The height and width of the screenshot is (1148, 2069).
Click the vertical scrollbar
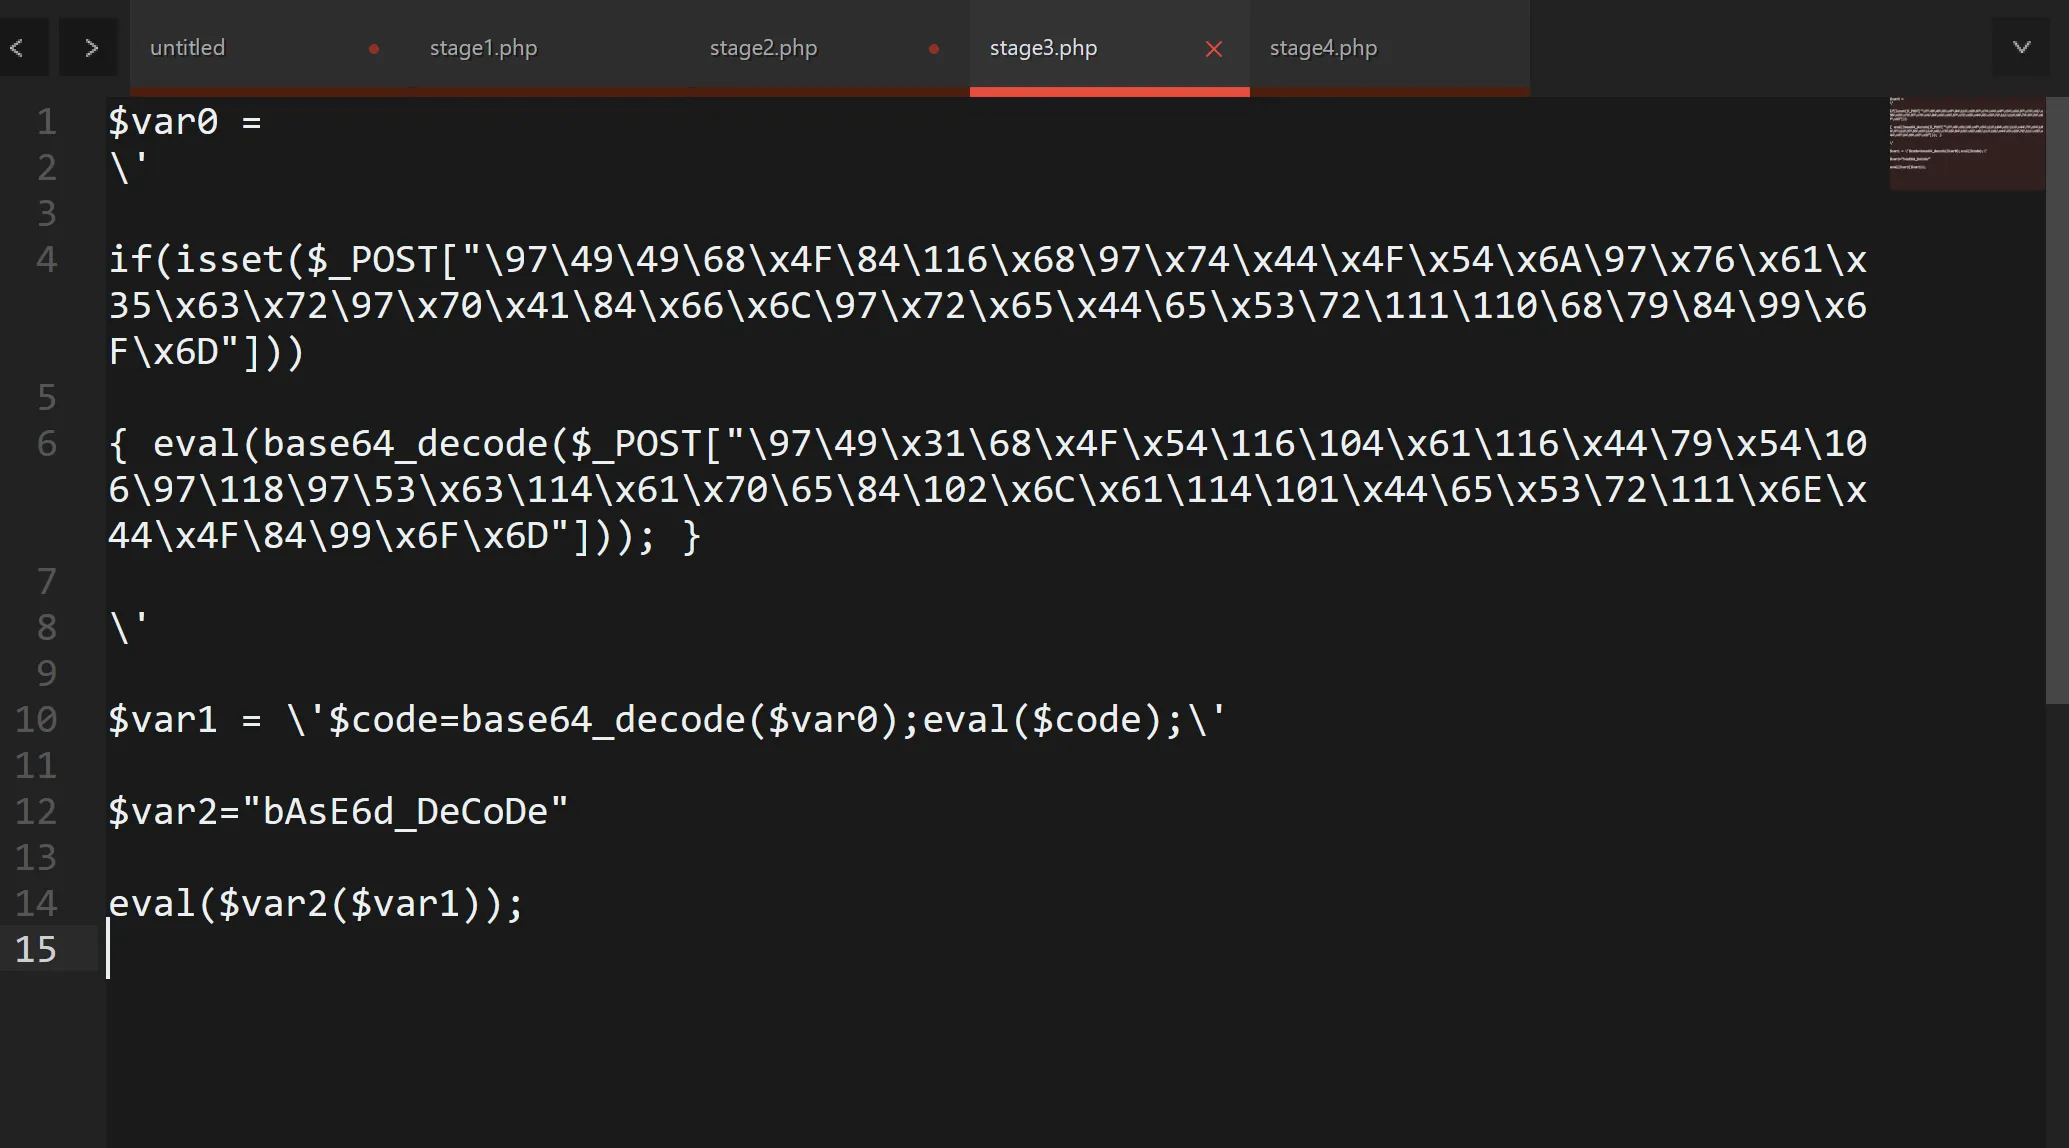(x=2056, y=400)
